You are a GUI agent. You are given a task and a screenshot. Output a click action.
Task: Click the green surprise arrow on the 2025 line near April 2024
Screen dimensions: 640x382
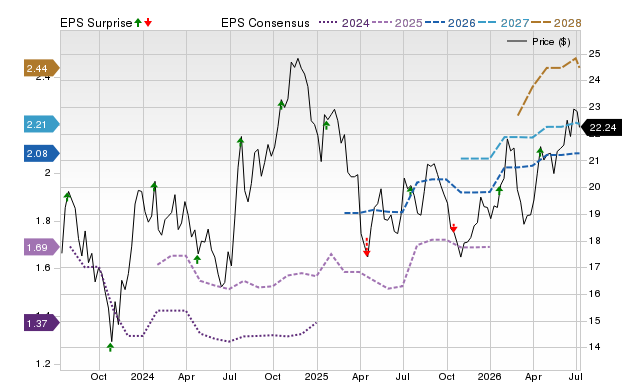197,259
